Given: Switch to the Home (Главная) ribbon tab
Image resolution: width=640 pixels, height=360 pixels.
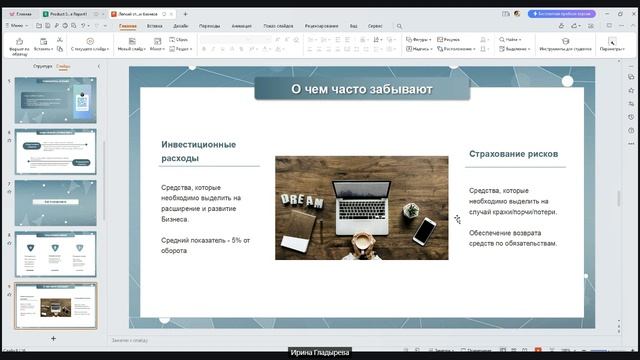Looking at the screenshot, I should click(x=128, y=26).
